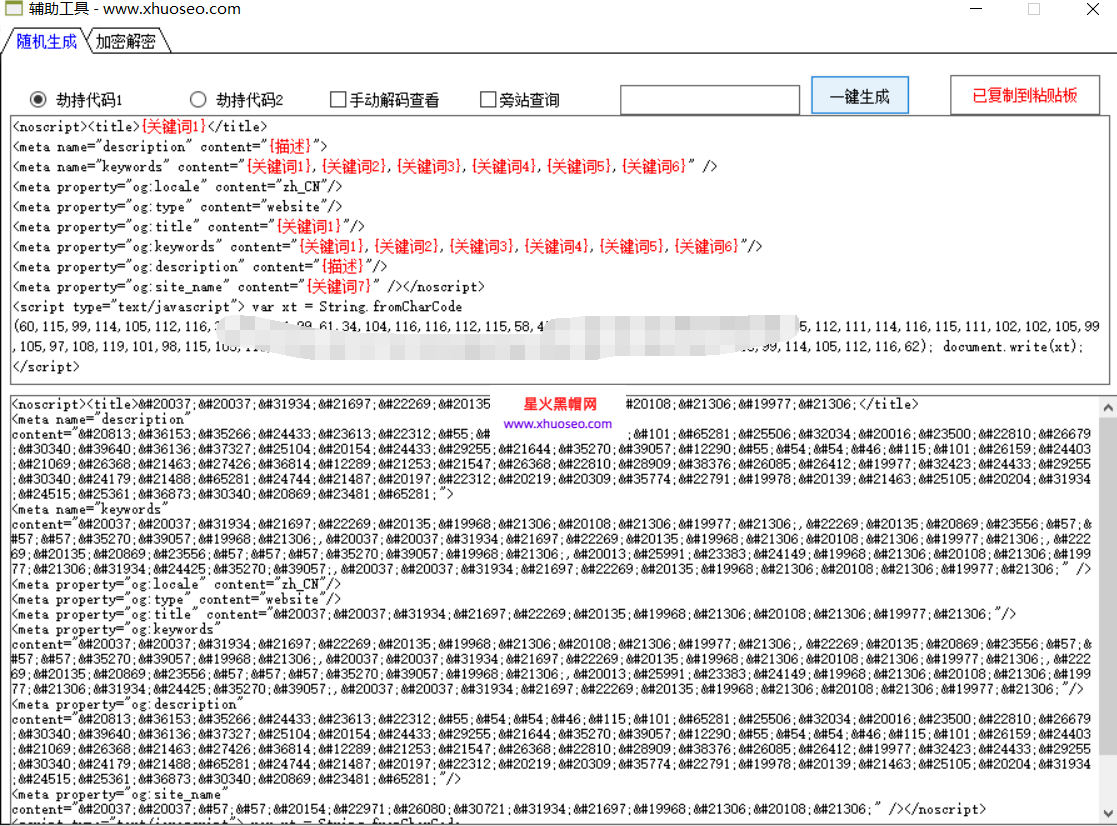
Task: Click the template line "<noscript><title>{关键词1}</title>"
Action: point(140,127)
